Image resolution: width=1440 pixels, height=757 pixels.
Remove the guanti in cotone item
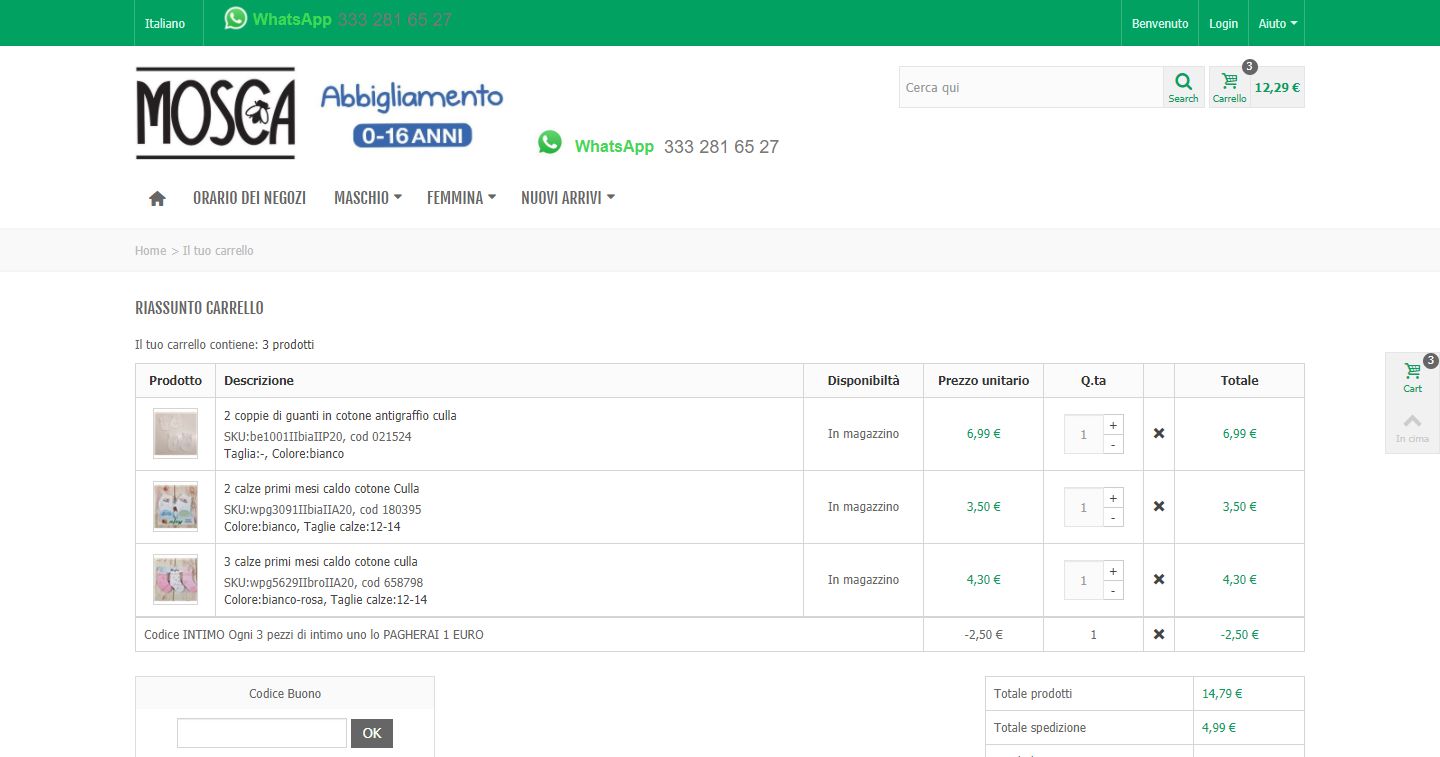click(1159, 434)
